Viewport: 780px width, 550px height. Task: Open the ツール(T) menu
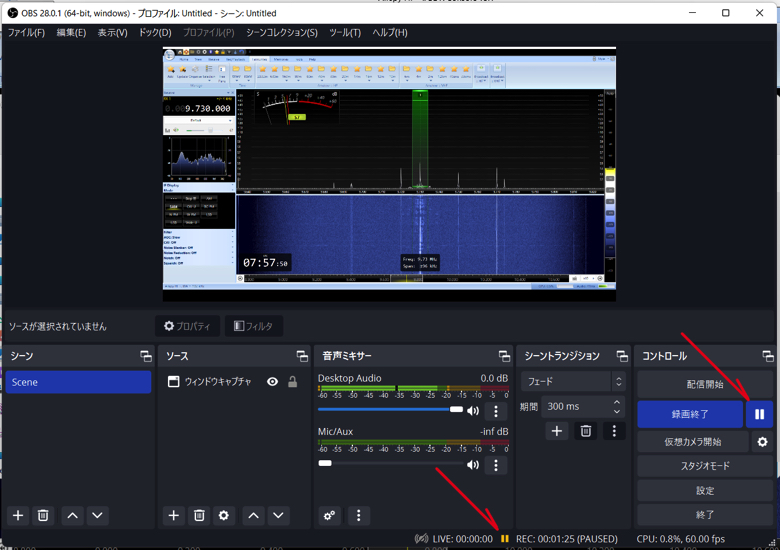345,33
